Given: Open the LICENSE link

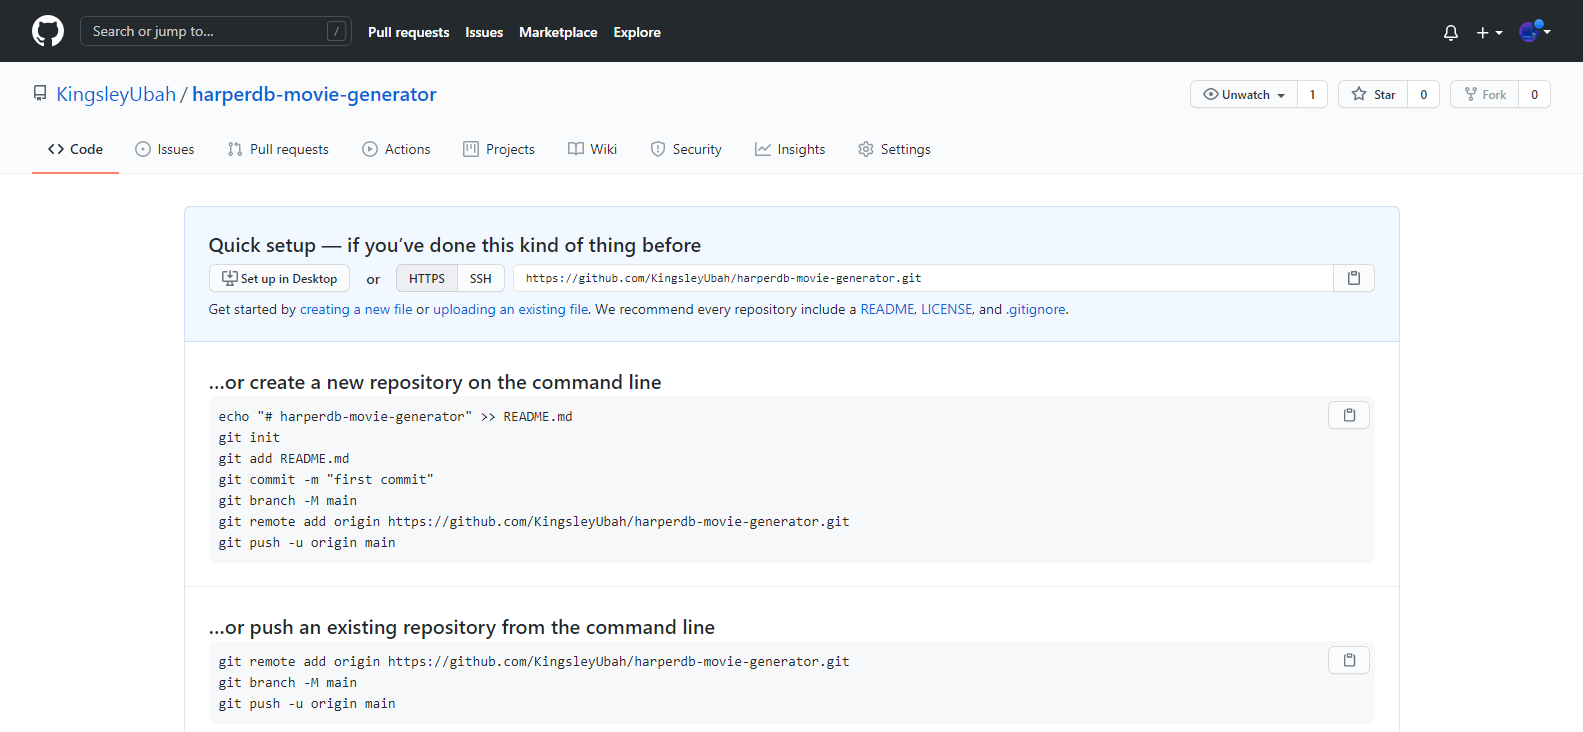Looking at the screenshot, I should 947,309.
